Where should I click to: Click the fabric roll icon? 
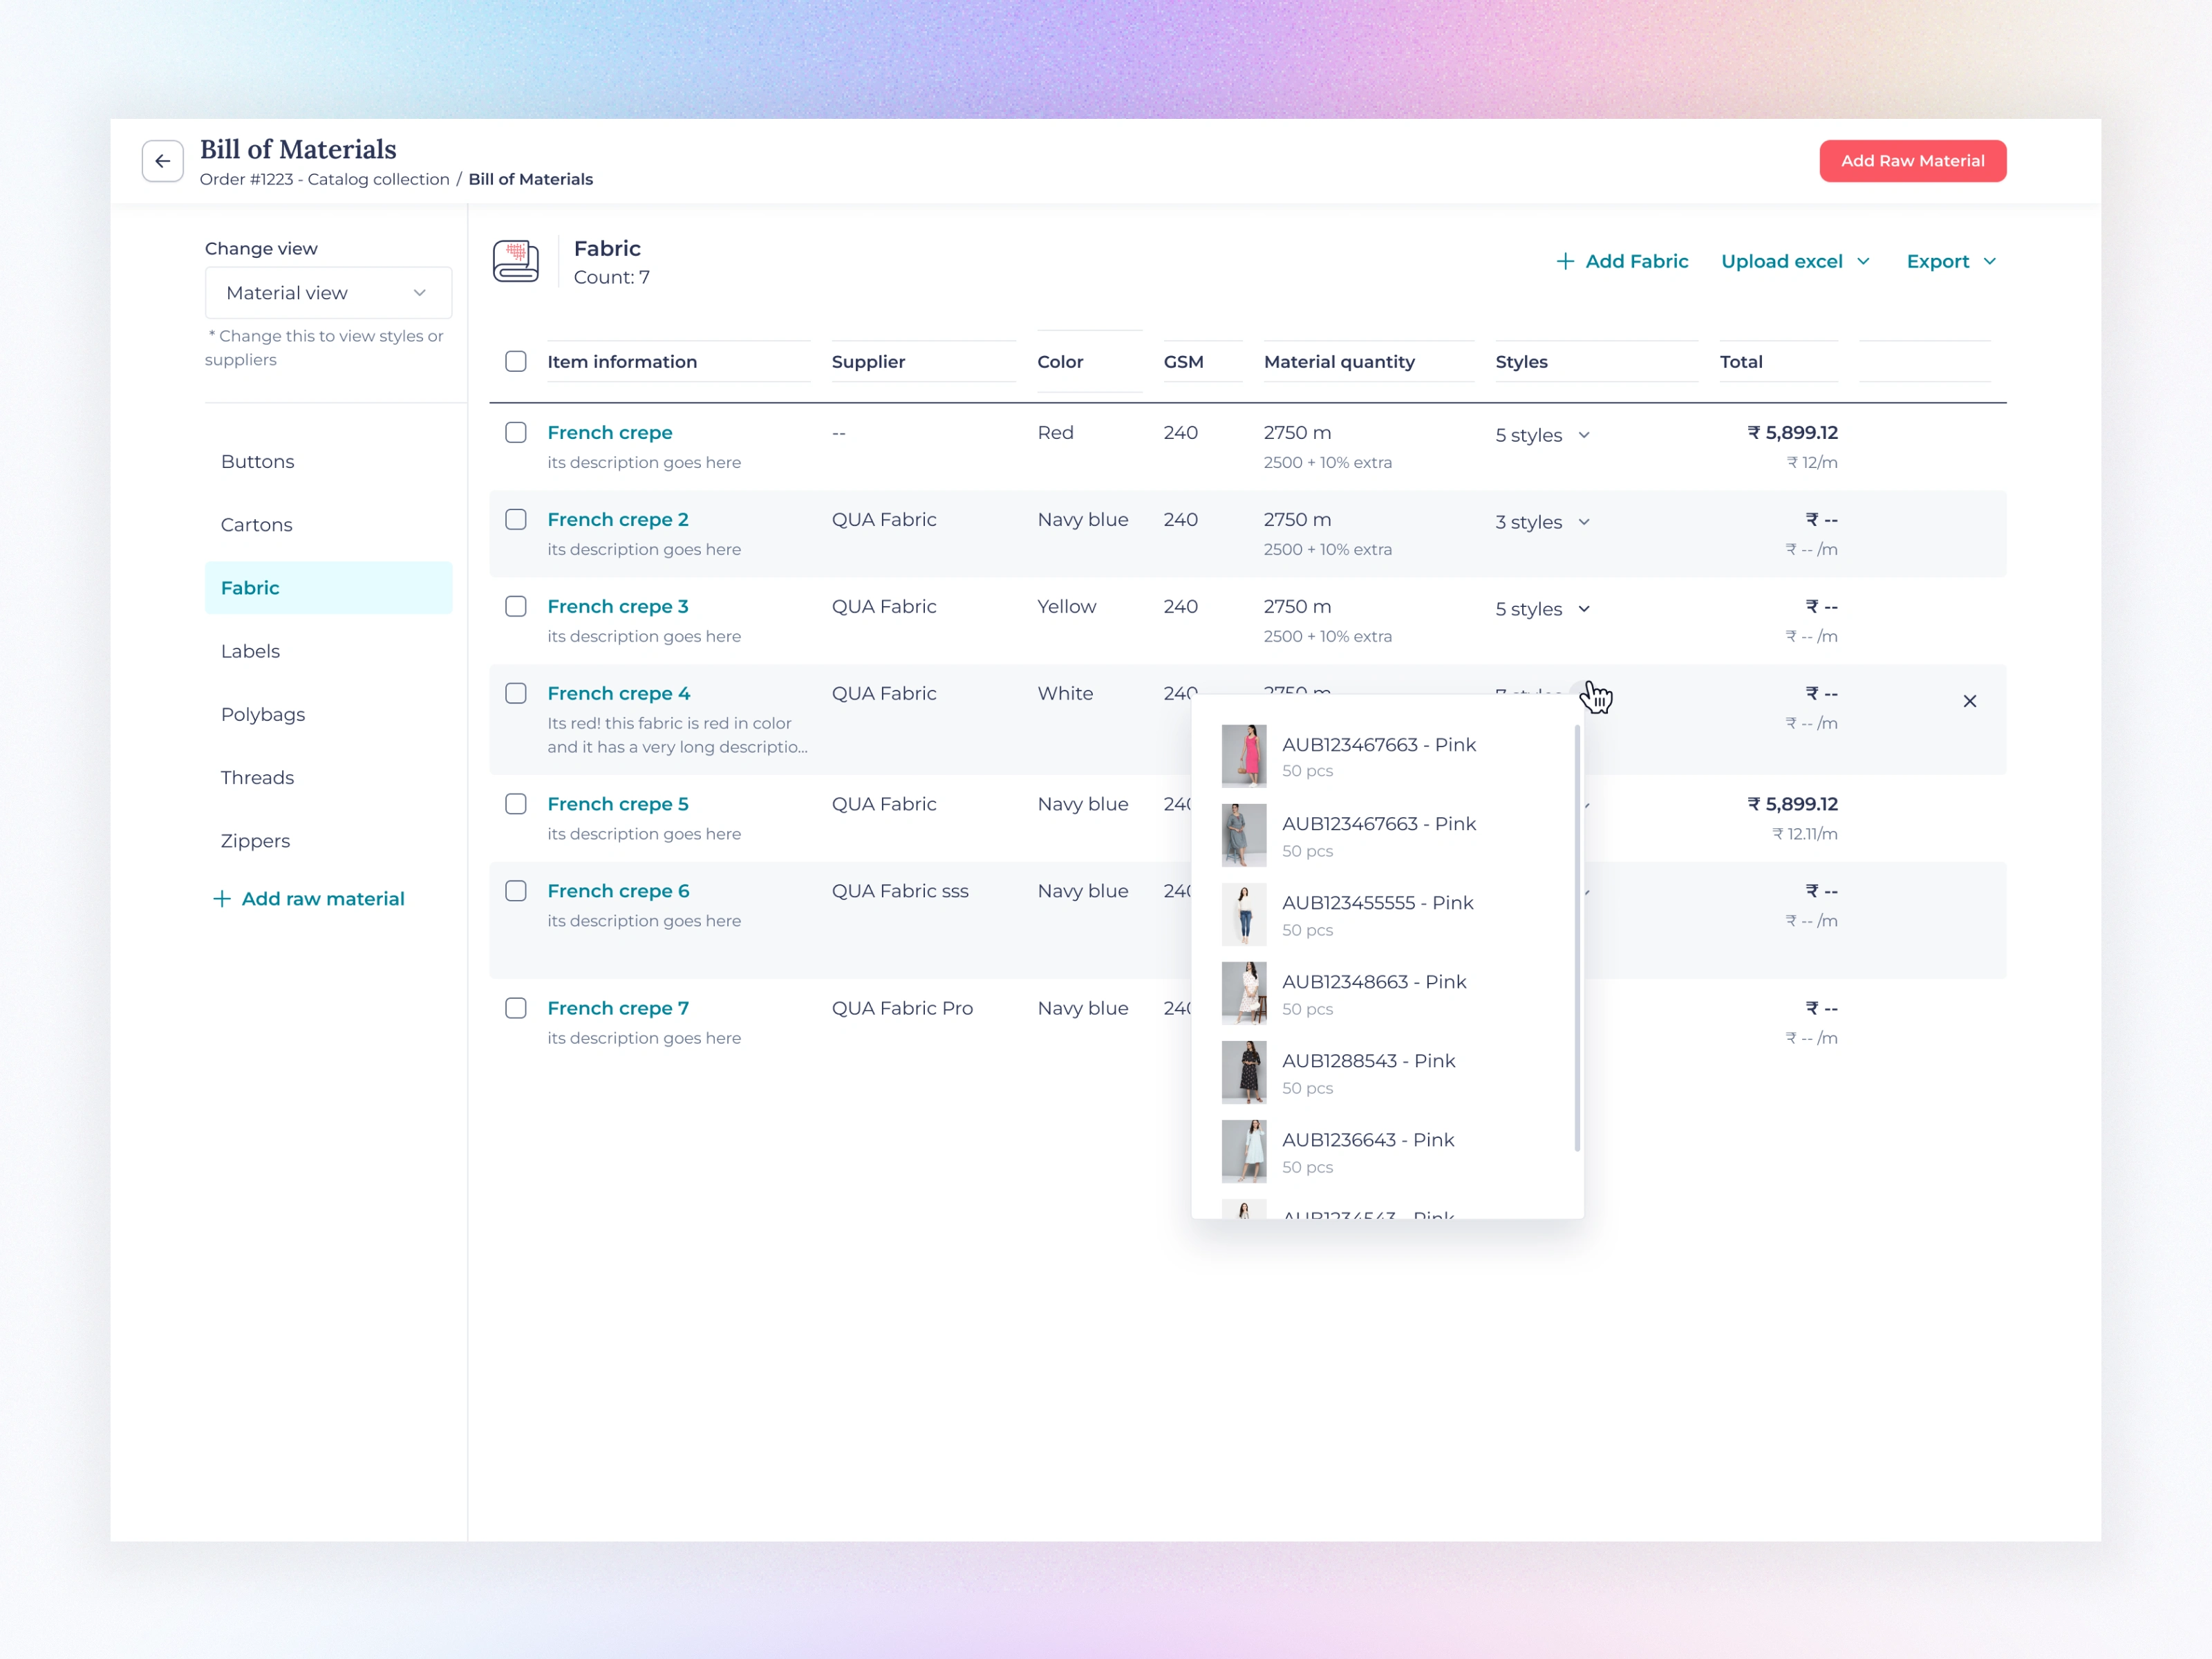coord(516,261)
